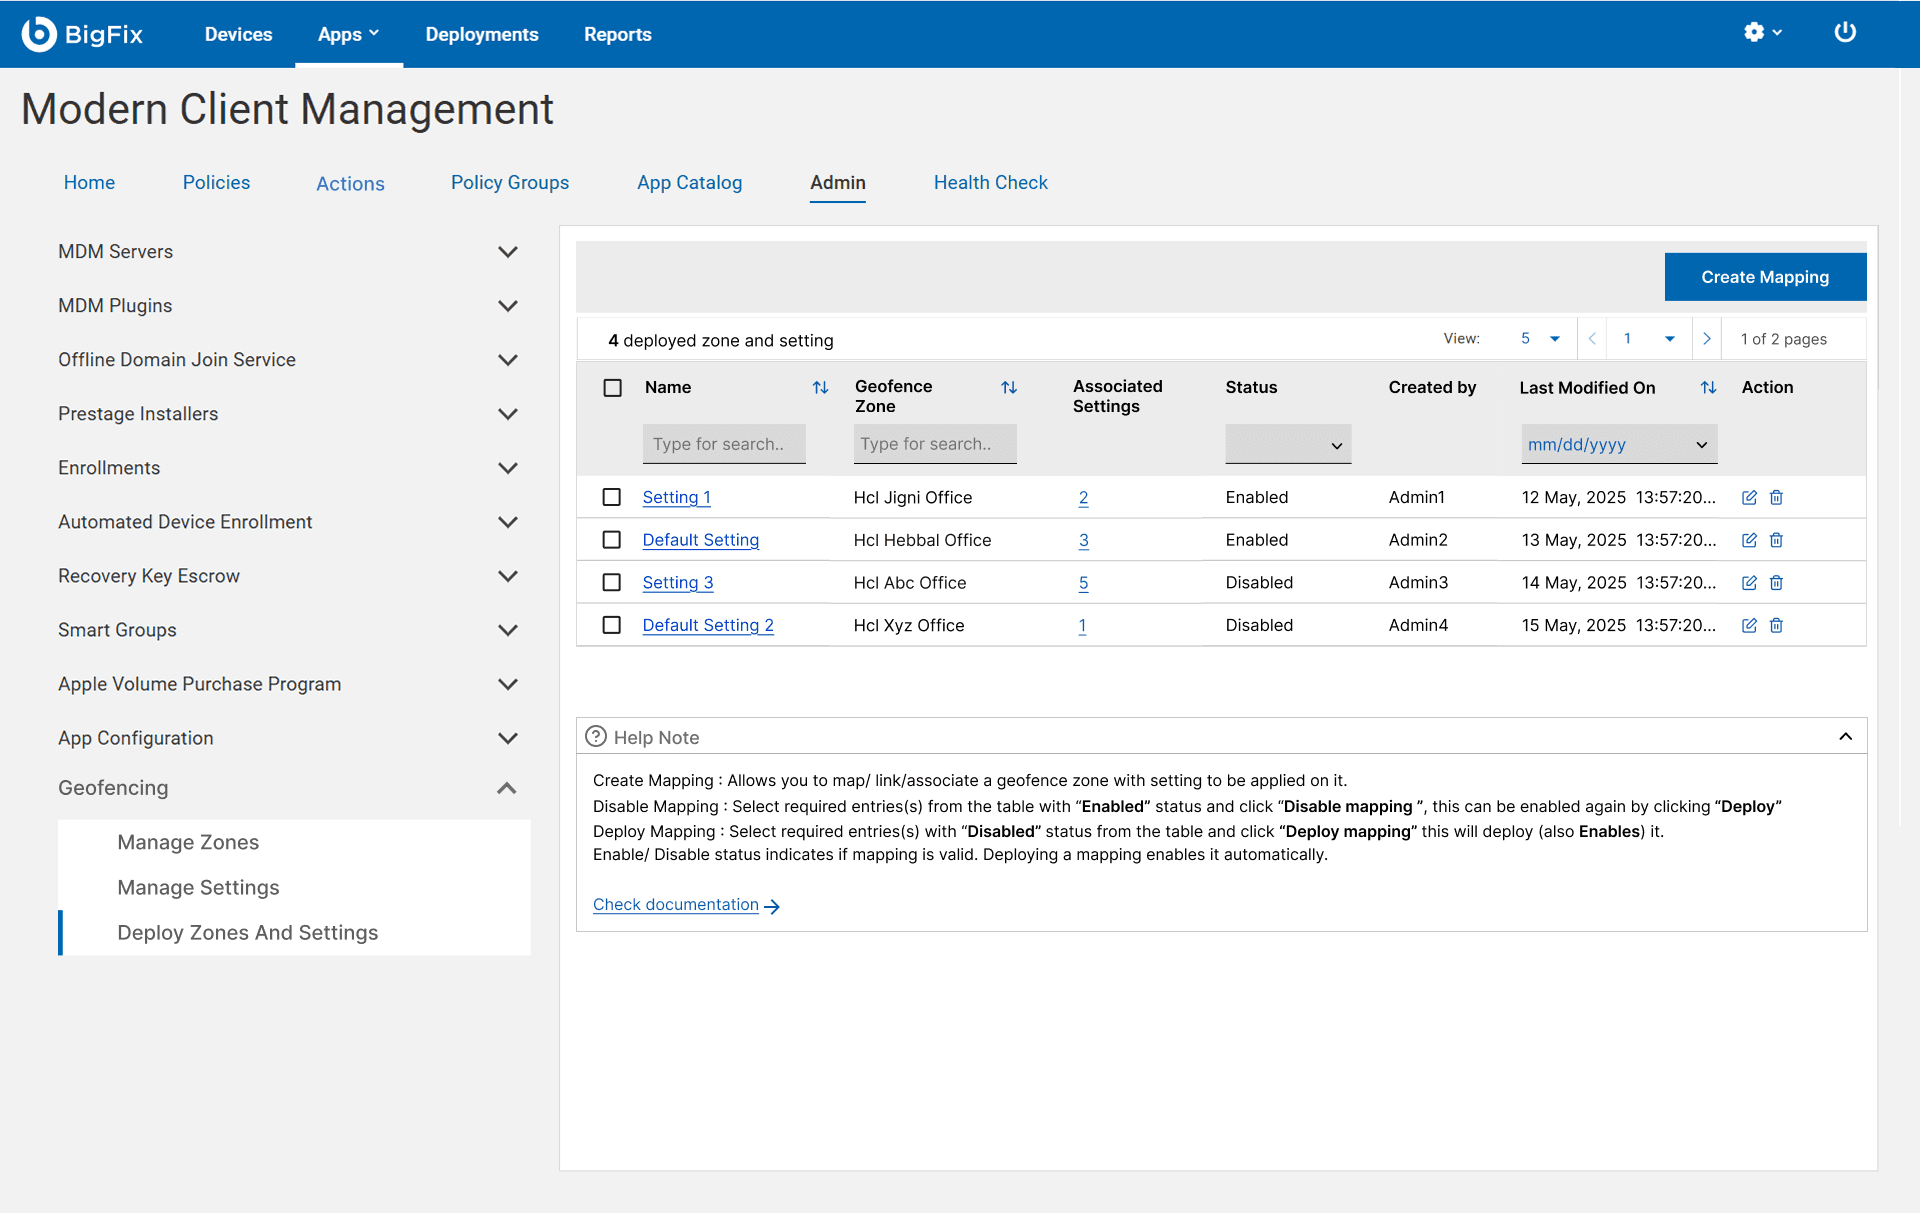
Task: Open the Status filter dropdown
Action: pos(1288,445)
